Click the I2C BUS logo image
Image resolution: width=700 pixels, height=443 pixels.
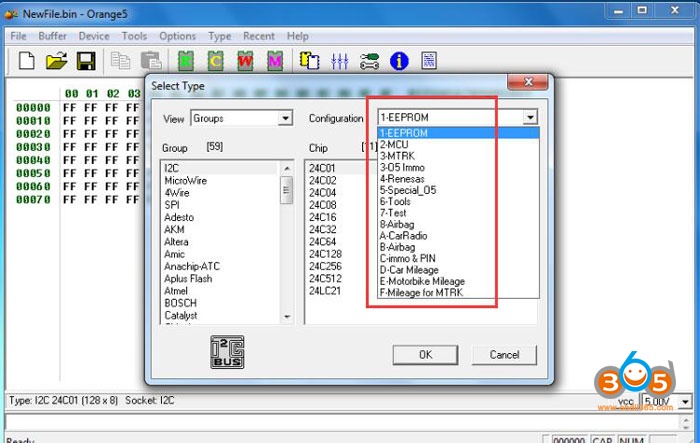point(227,352)
